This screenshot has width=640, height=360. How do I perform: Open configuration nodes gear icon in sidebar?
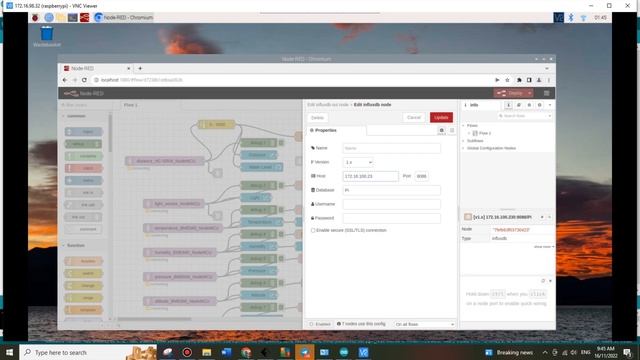(x=540, y=105)
